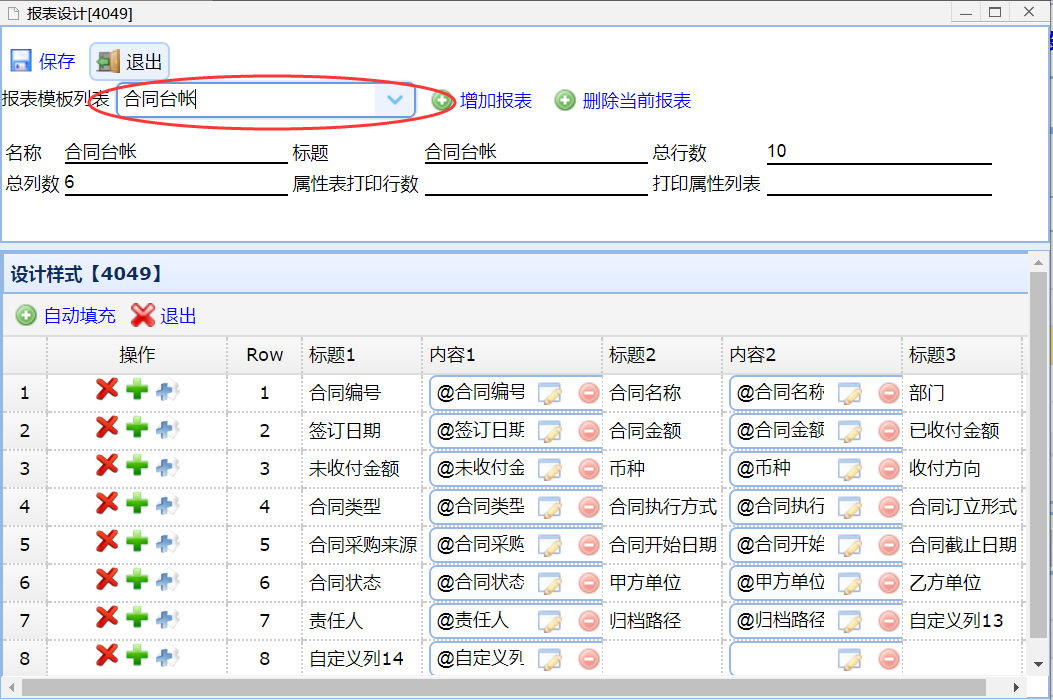
Task: Click the red X 退出 in design panel
Action: pyautogui.click(x=142, y=315)
